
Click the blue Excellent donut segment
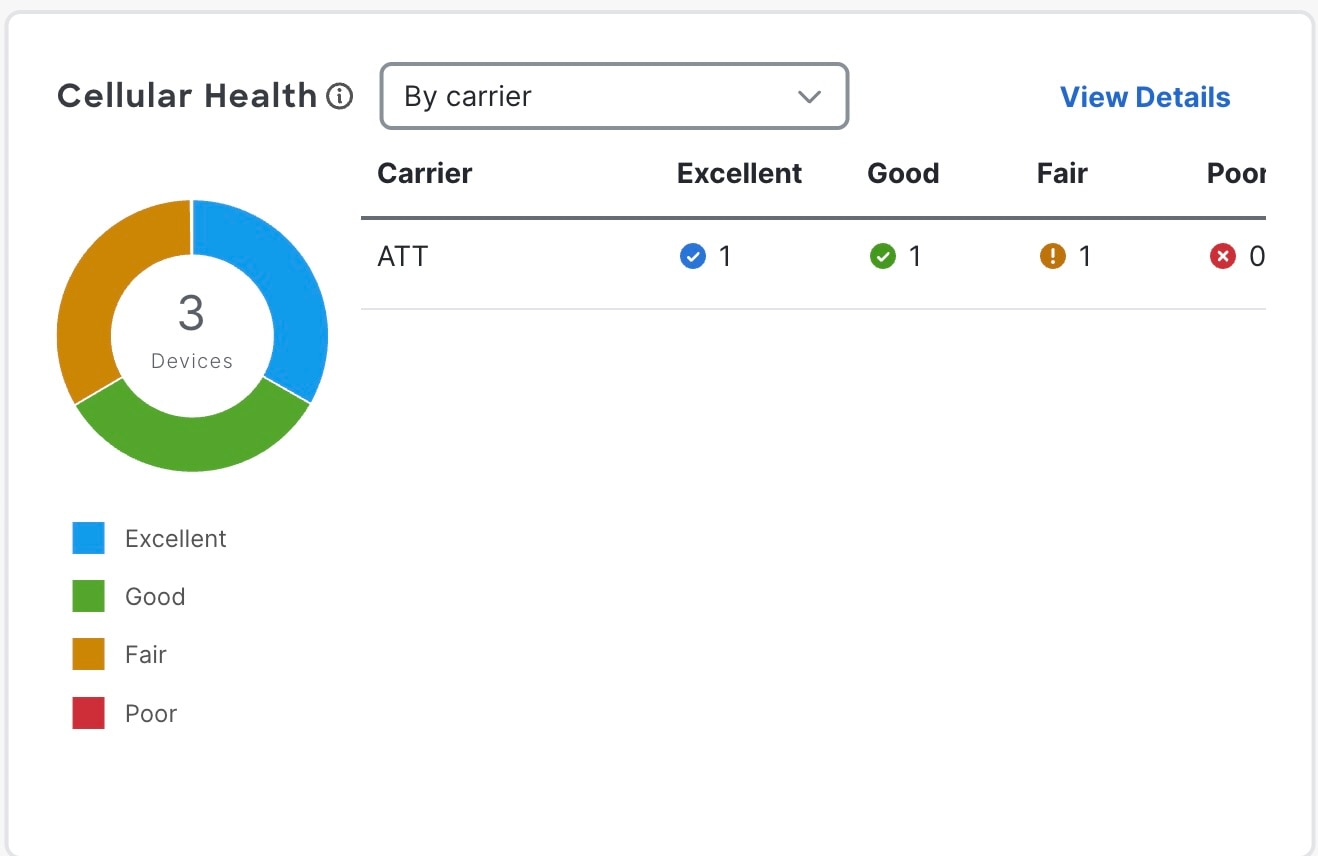tap(290, 290)
